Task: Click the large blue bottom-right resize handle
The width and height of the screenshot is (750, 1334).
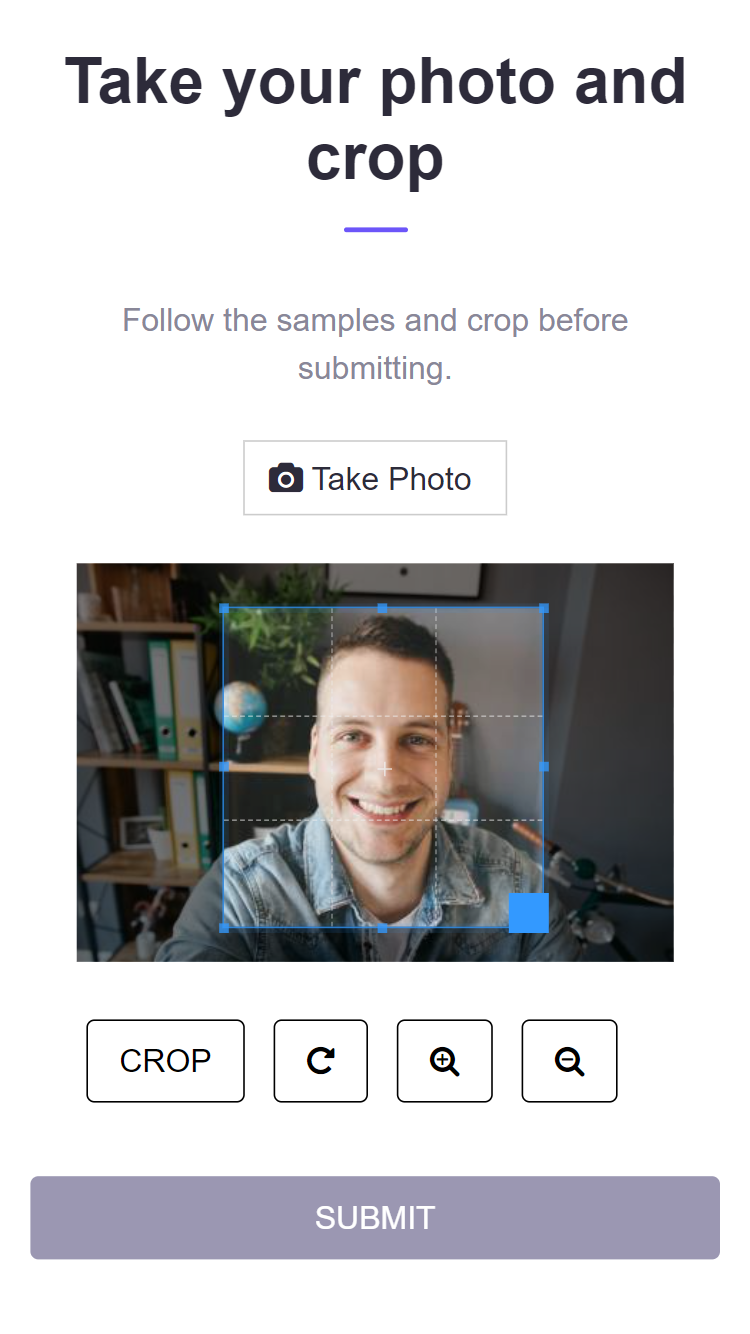Action: (529, 913)
